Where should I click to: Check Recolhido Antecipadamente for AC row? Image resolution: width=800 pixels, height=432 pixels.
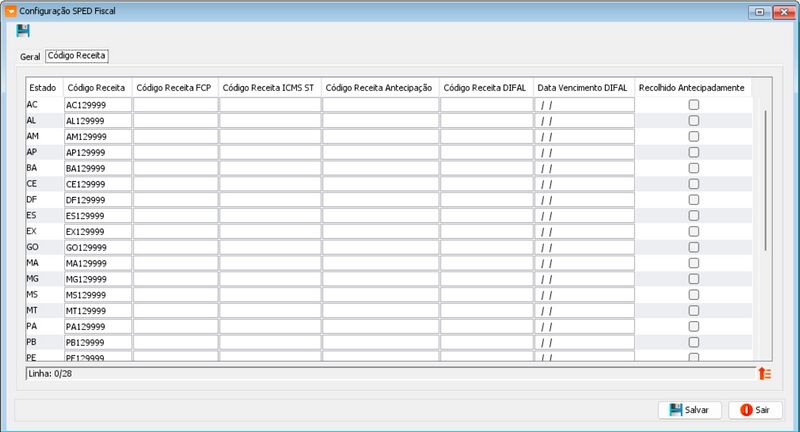(x=693, y=105)
